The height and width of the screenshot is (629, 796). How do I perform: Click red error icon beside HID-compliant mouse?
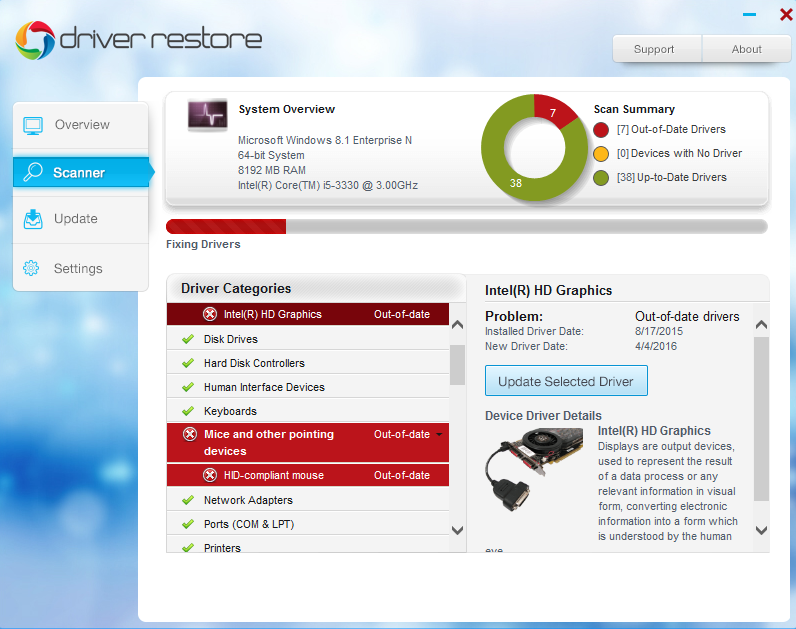pyautogui.click(x=210, y=475)
